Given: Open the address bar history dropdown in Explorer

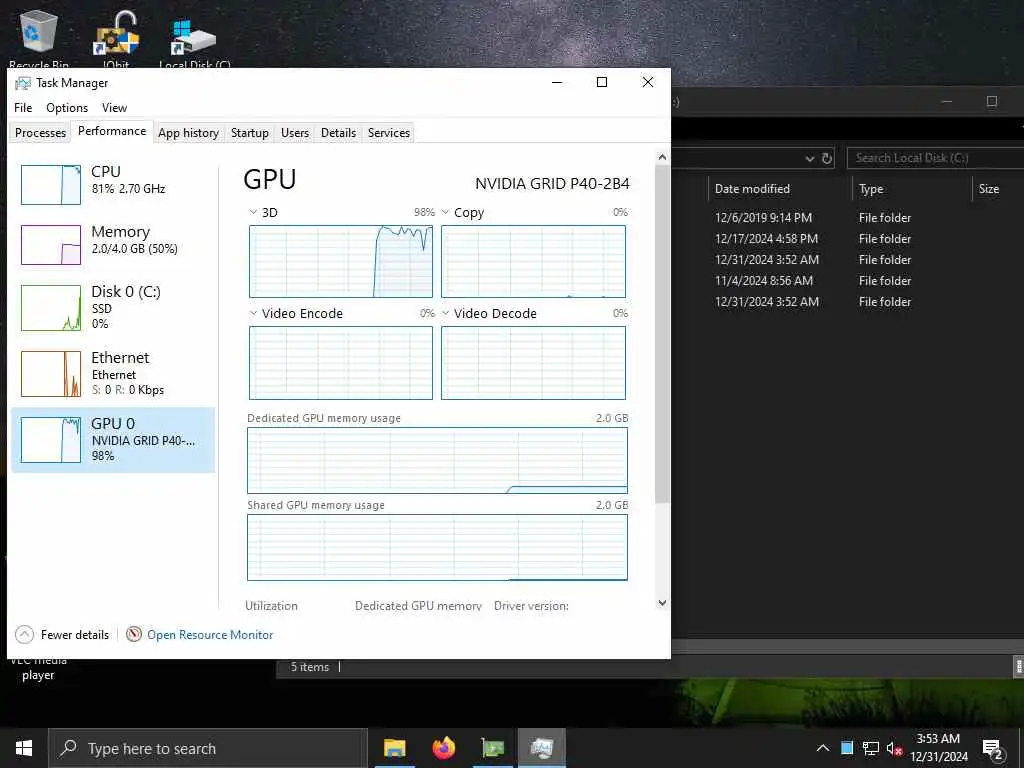Looking at the screenshot, I should (x=810, y=158).
